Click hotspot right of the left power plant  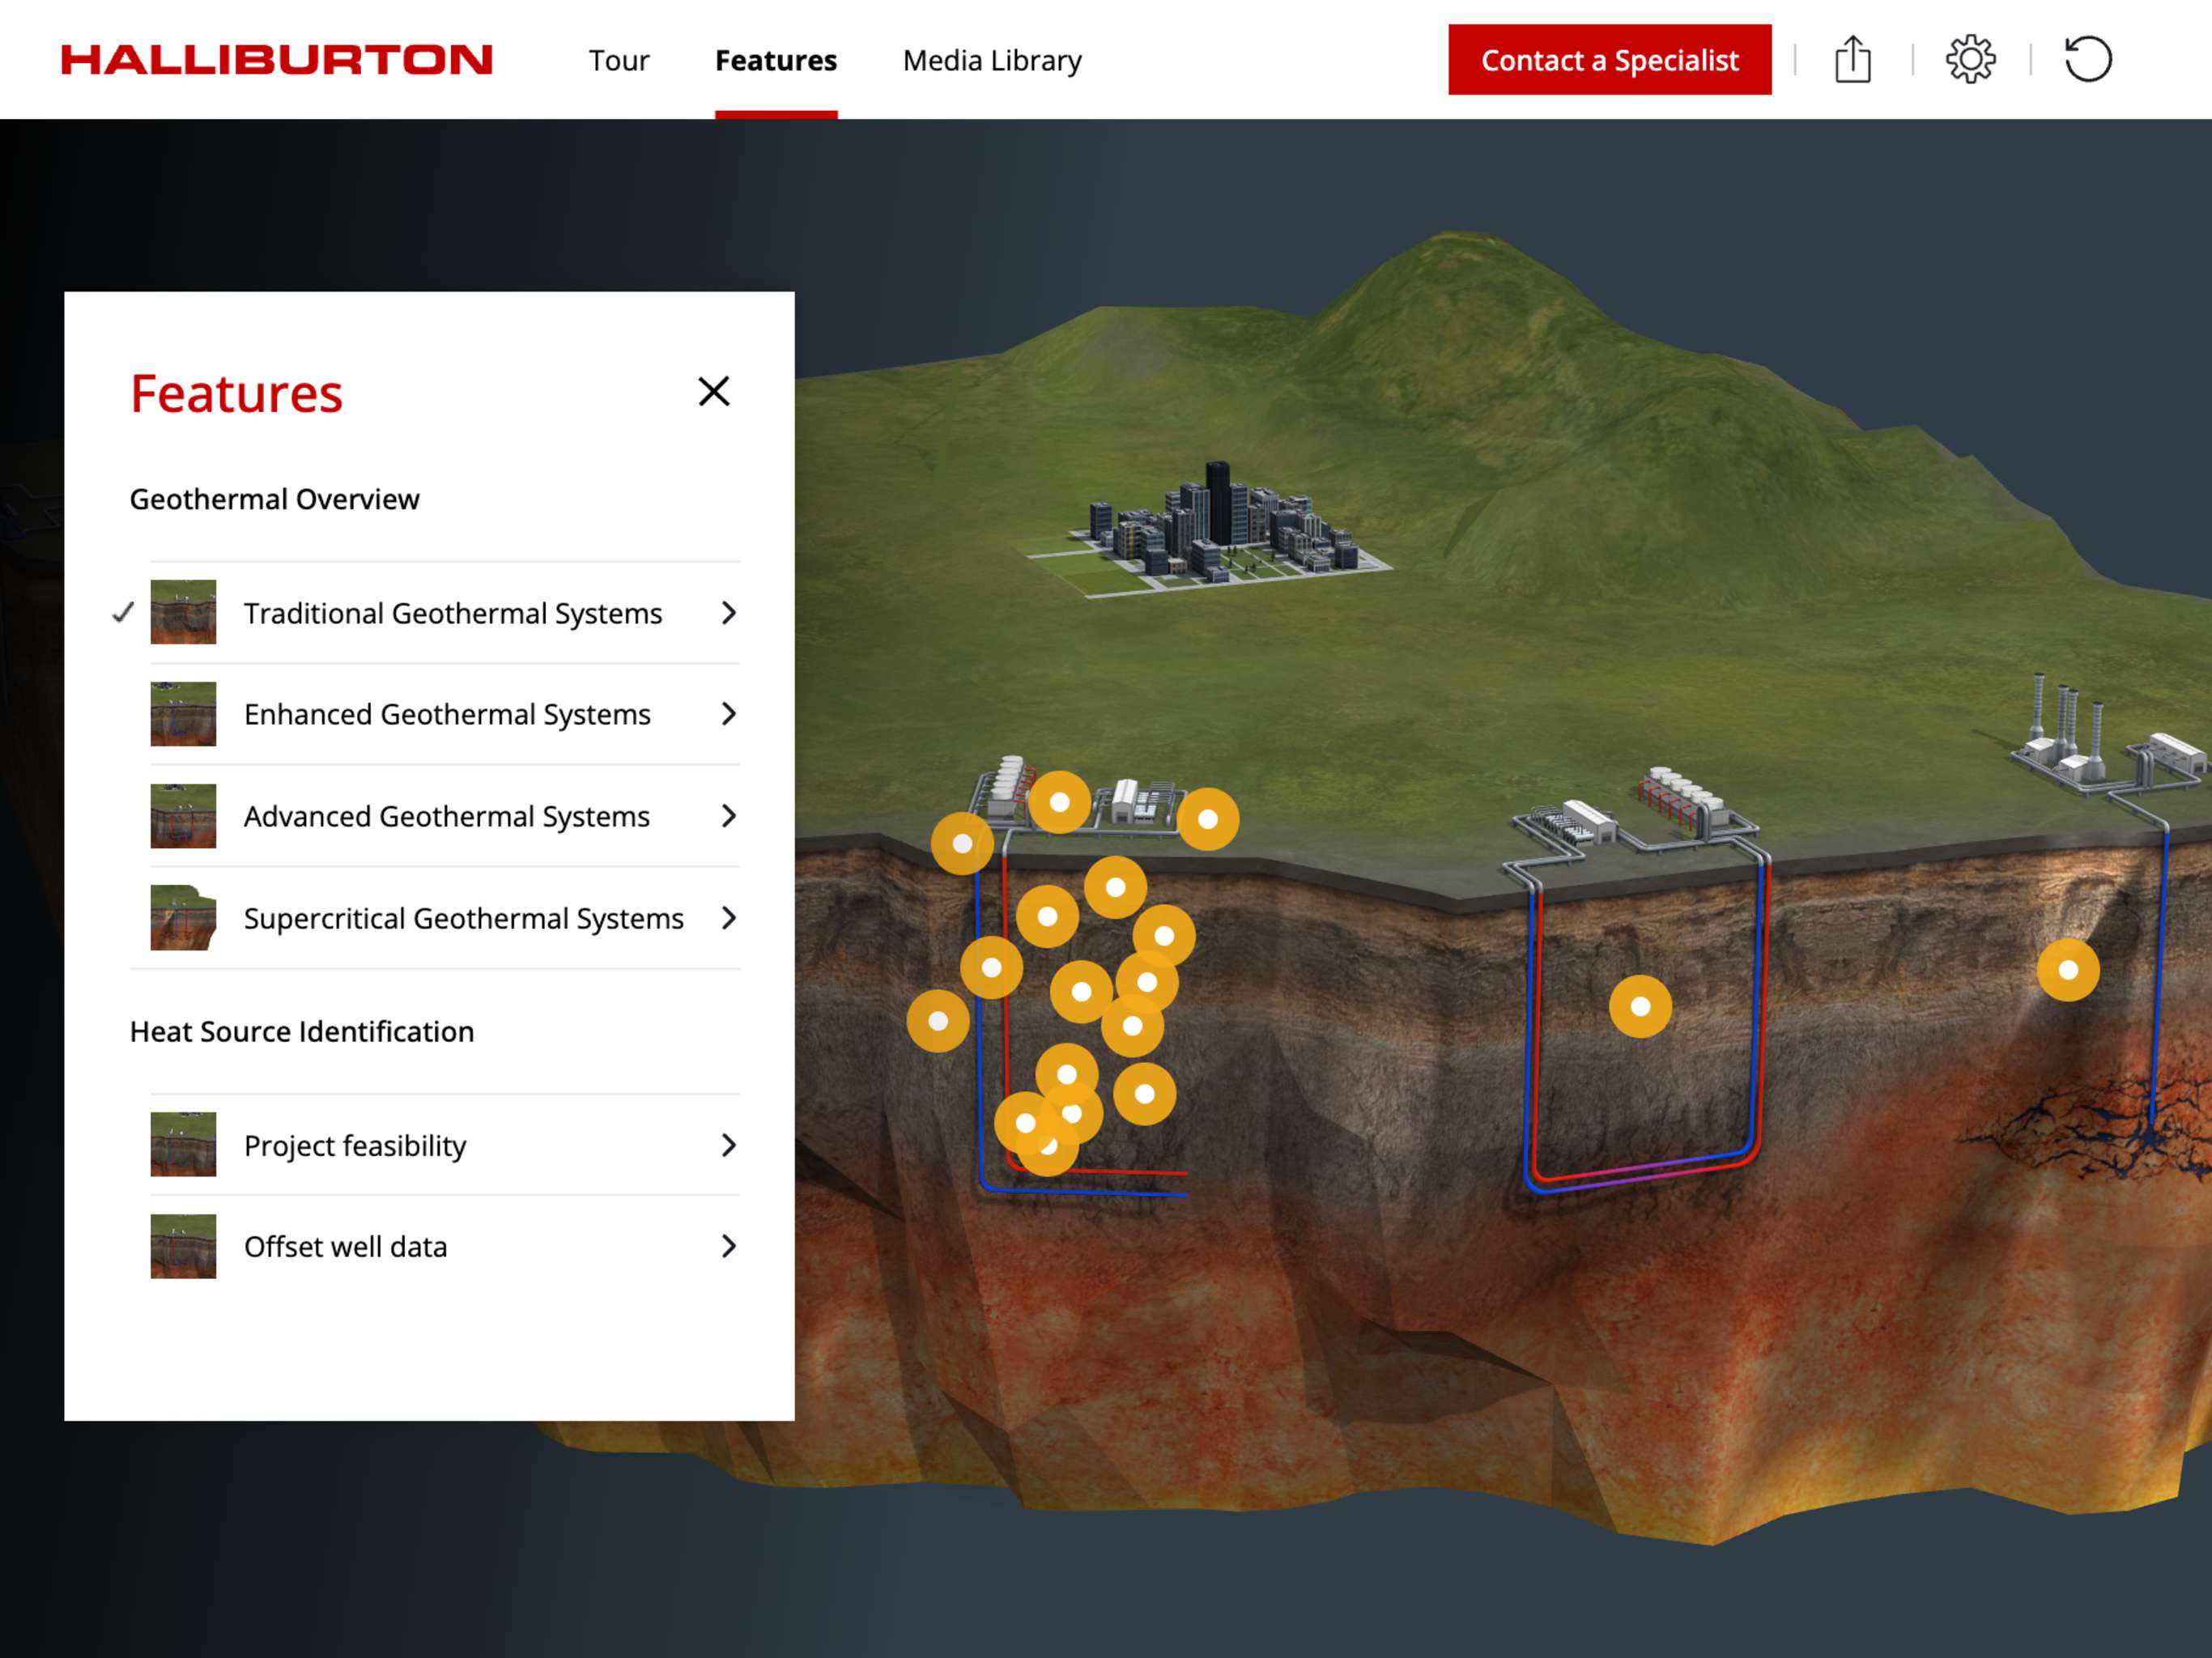pyautogui.click(x=1207, y=819)
